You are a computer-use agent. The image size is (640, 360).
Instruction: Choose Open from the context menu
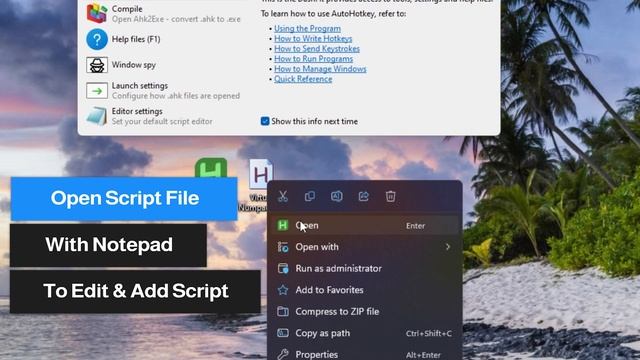coord(364,225)
